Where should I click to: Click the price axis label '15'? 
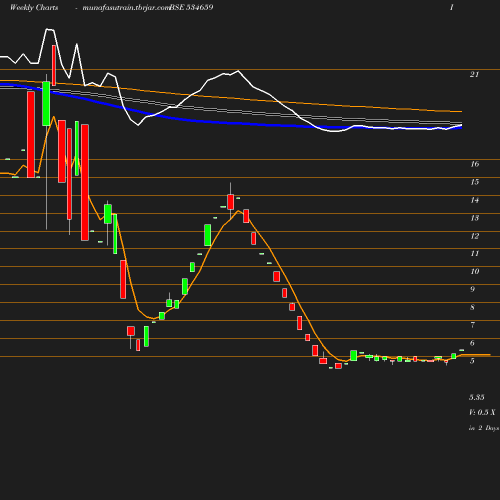[x=475, y=182]
